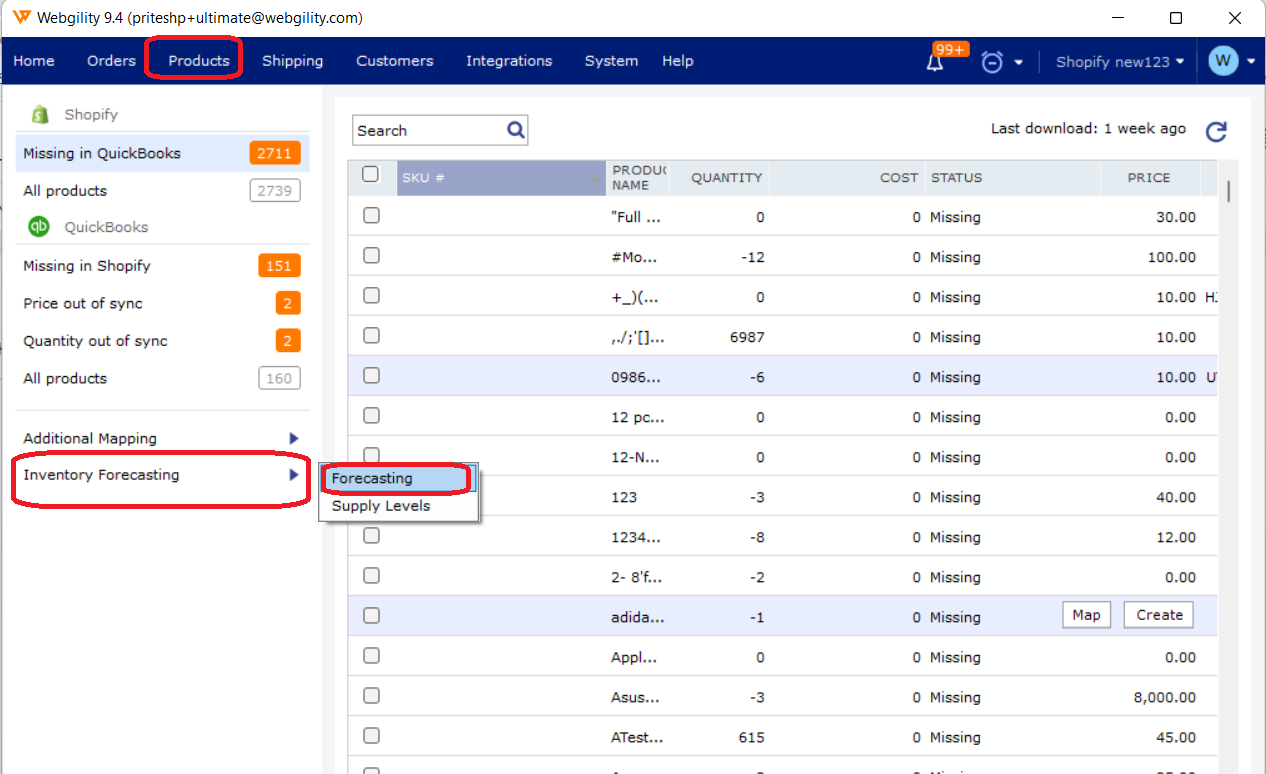Check the box for #Mo... row

(371, 256)
